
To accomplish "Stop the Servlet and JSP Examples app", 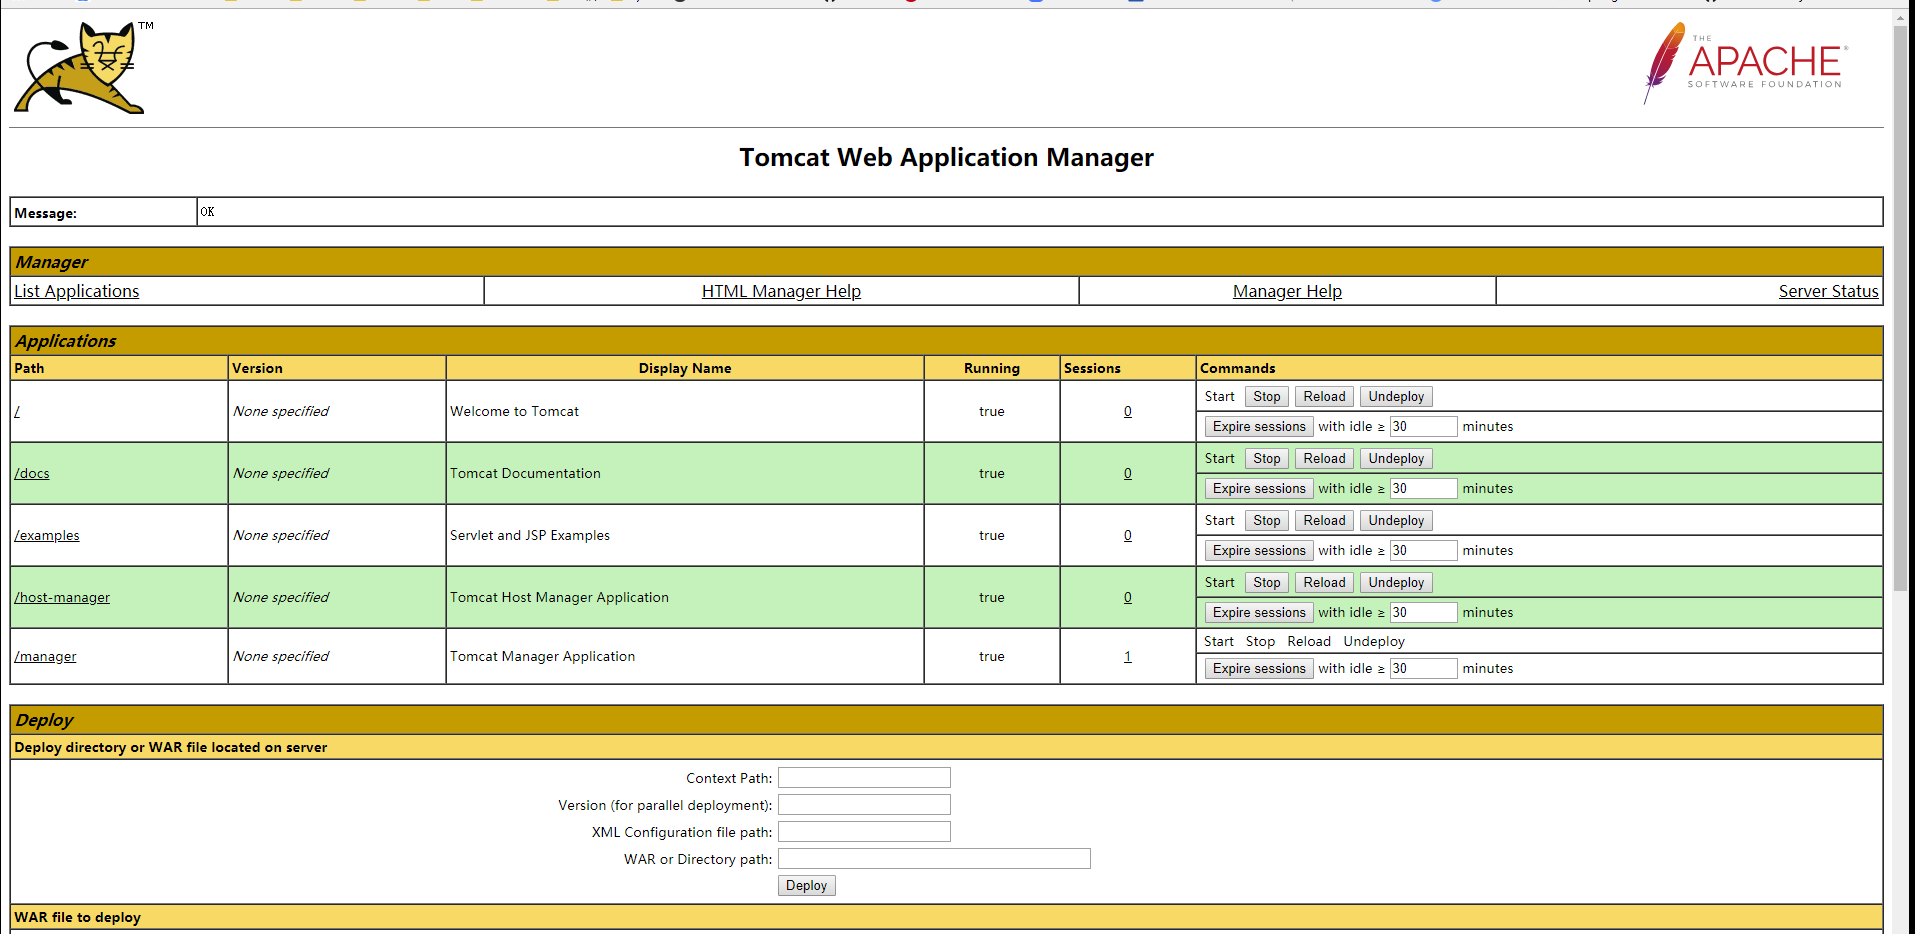I will point(1267,520).
